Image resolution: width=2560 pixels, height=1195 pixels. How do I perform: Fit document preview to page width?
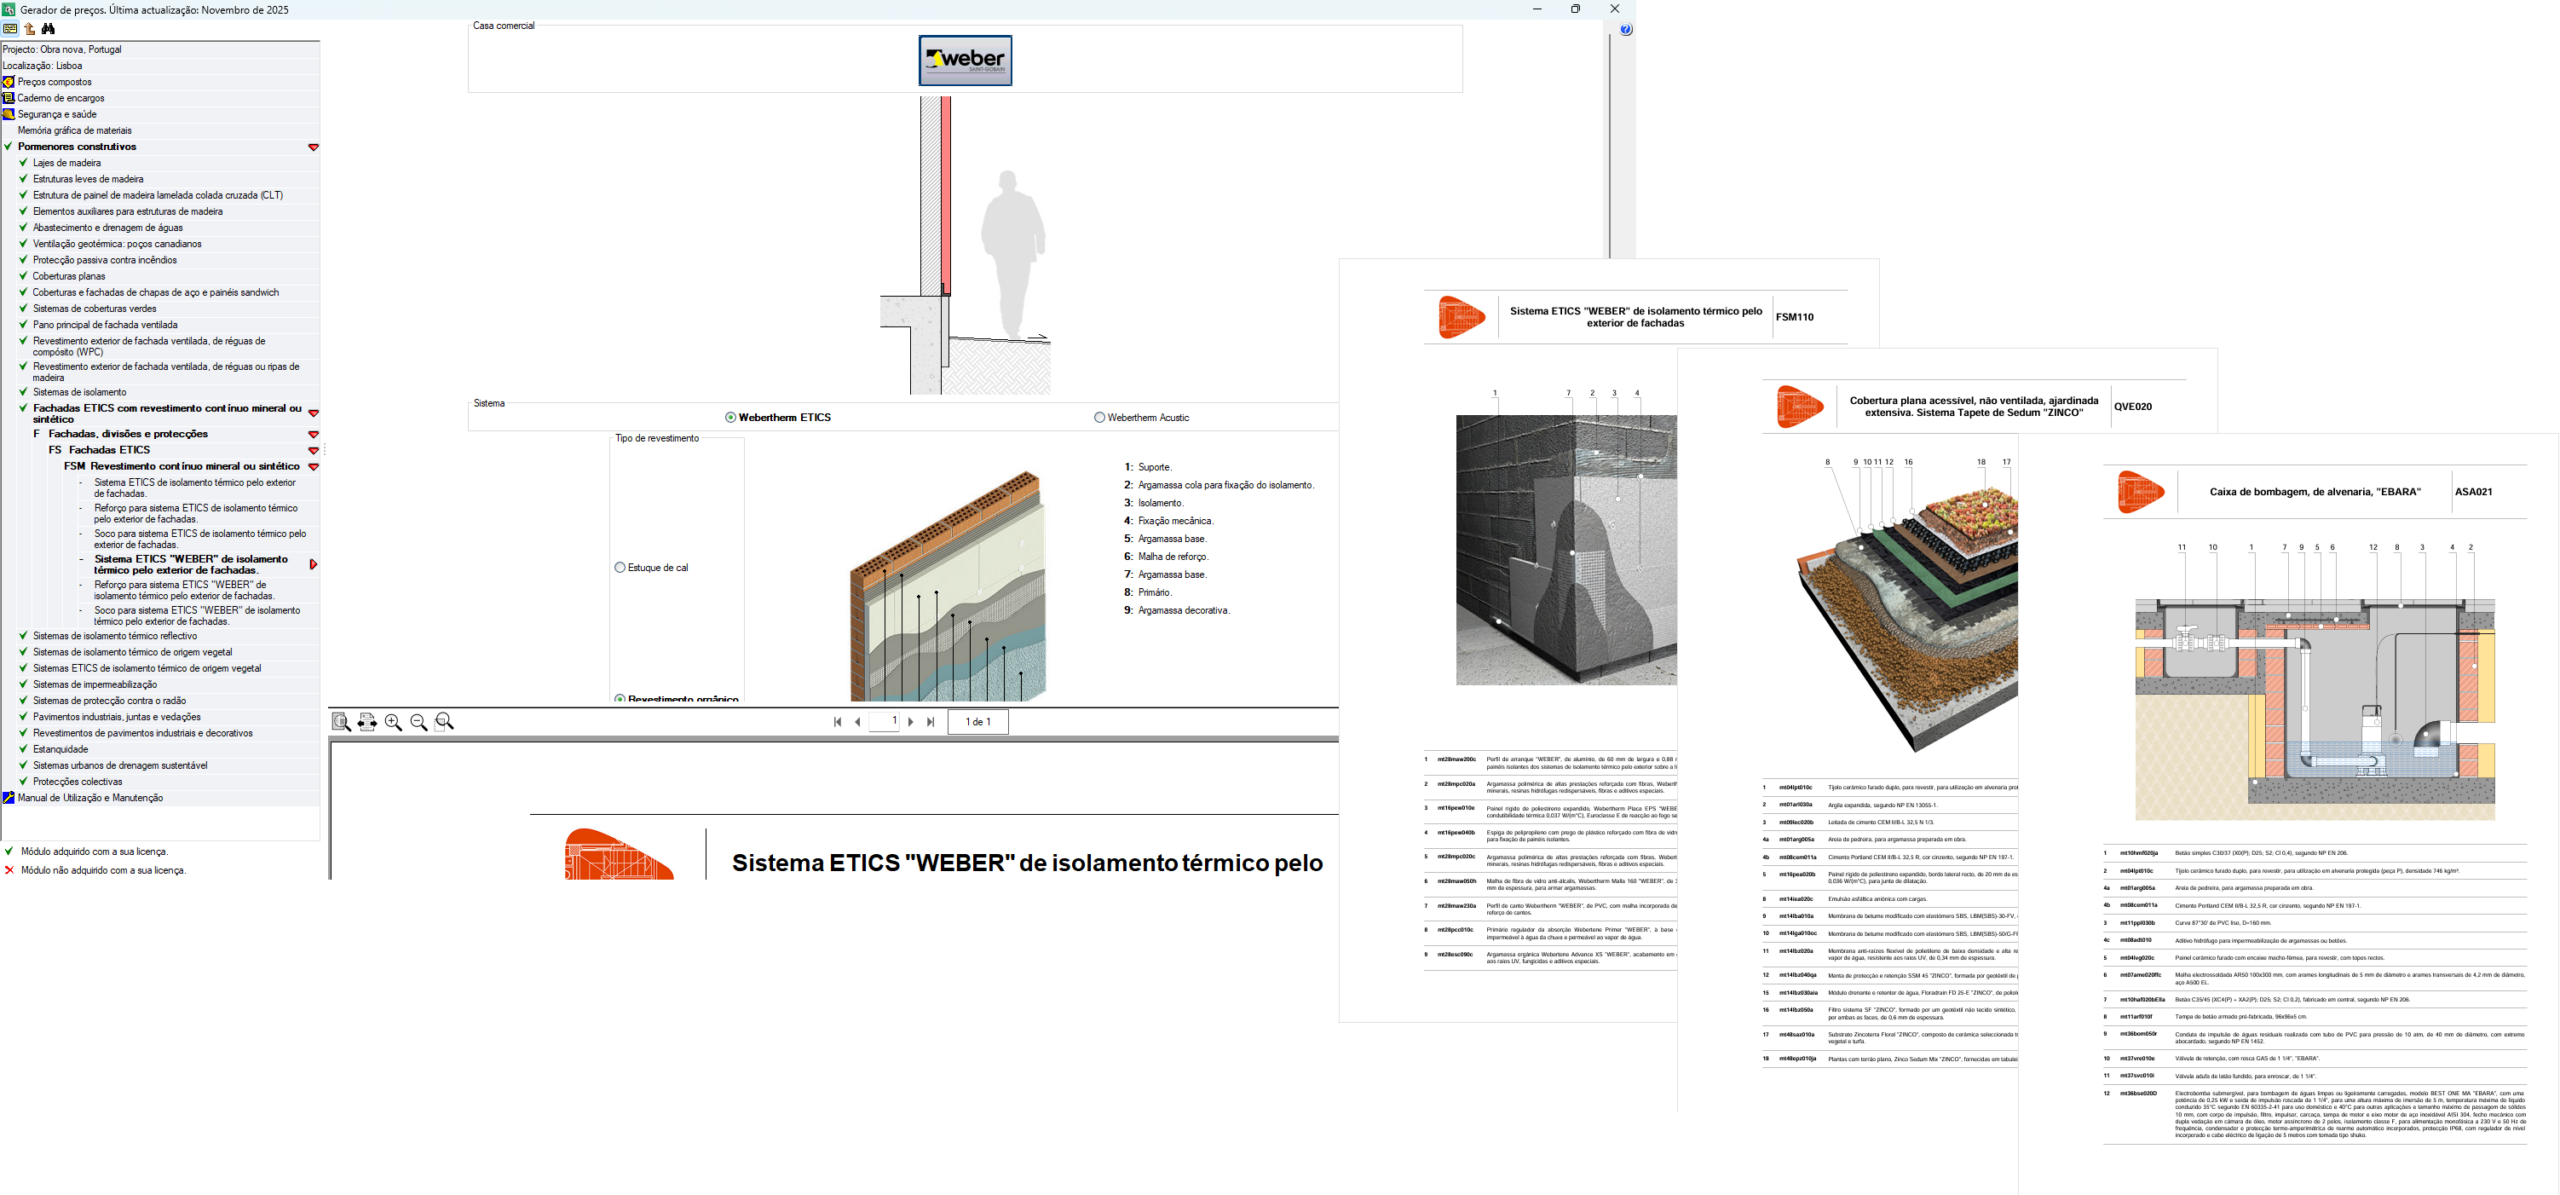pos(367,722)
